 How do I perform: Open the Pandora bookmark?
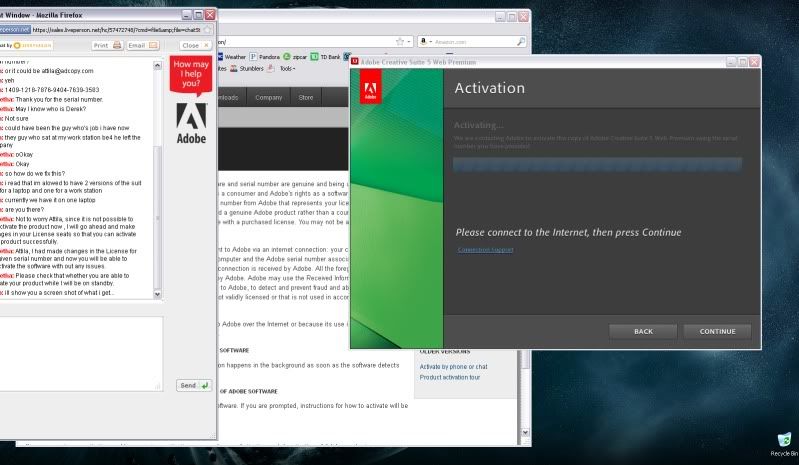tap(264, 57)
